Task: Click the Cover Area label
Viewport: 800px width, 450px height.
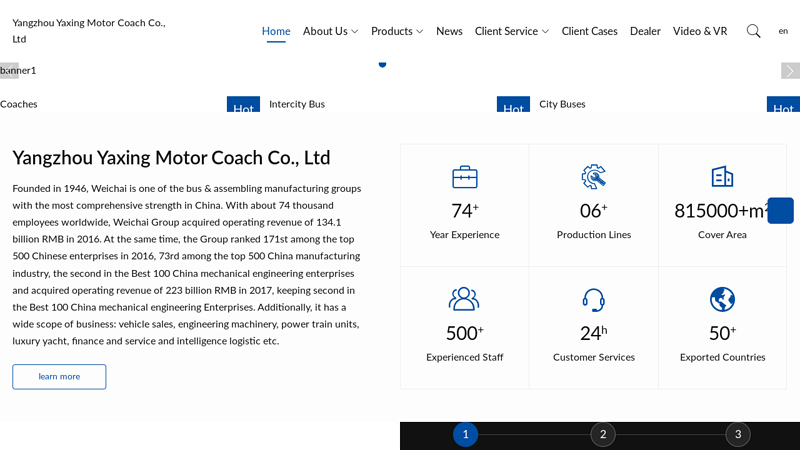Action: coord(722,235)
